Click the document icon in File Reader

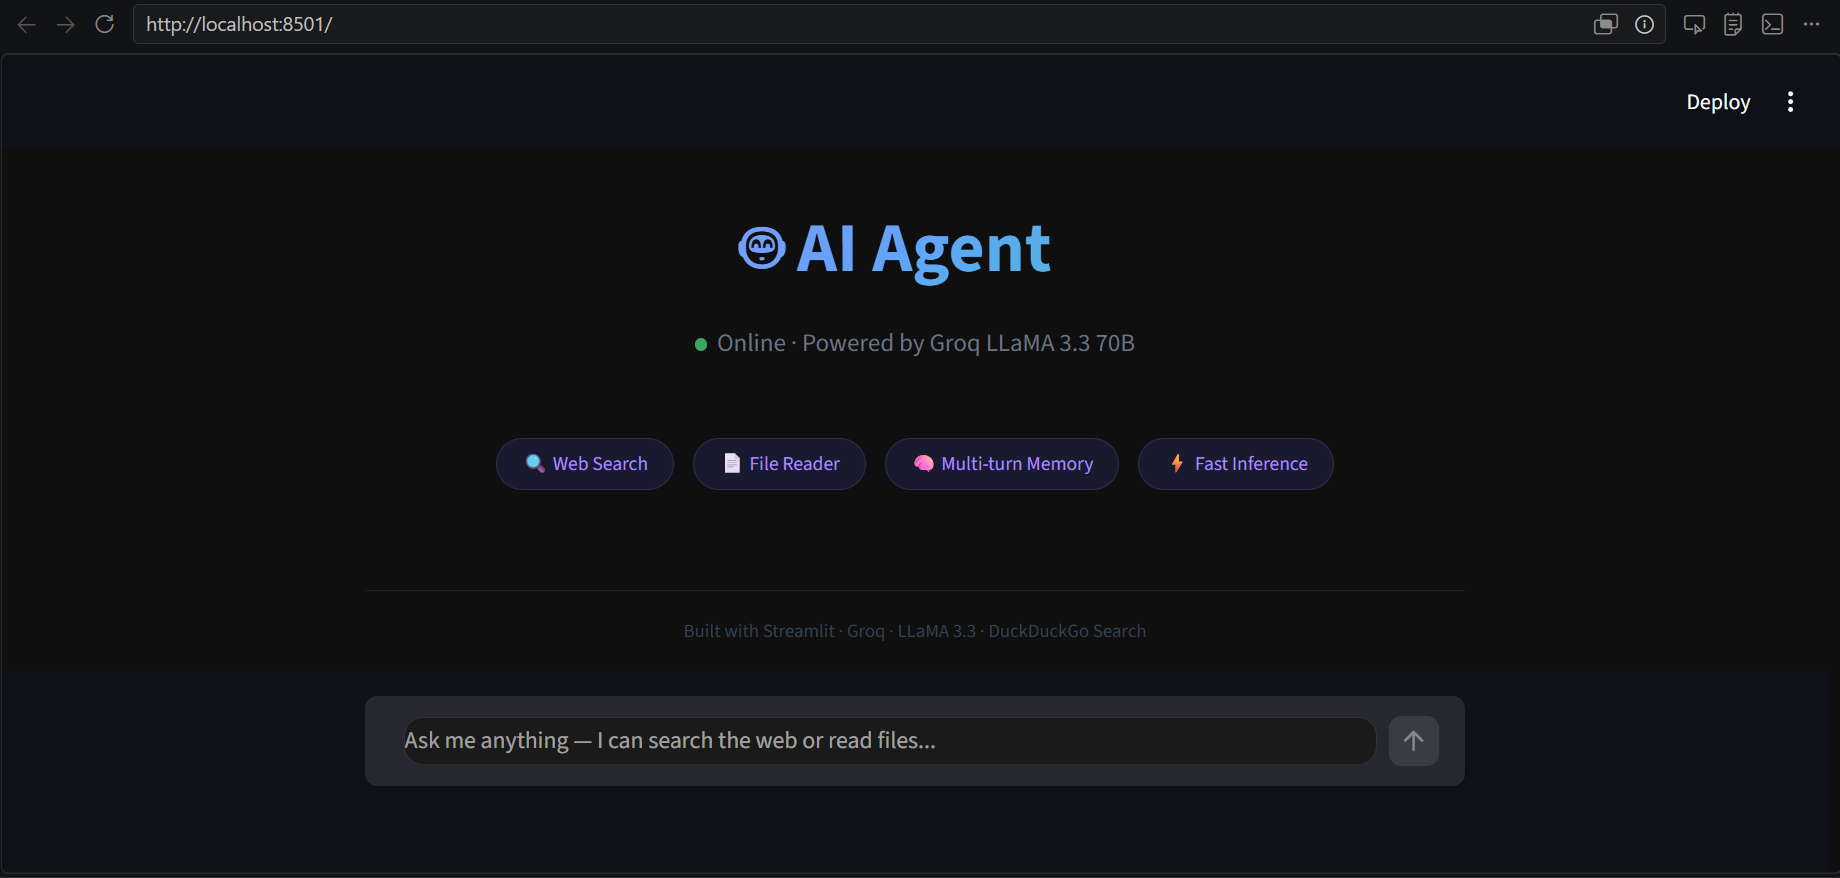[732, 463]
